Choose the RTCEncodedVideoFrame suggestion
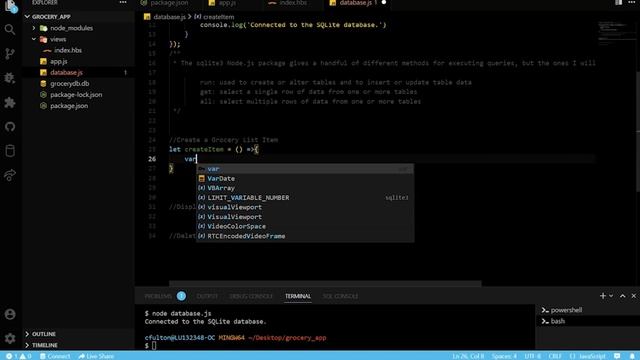Screen dimensions: 640x360 point(305,236)
